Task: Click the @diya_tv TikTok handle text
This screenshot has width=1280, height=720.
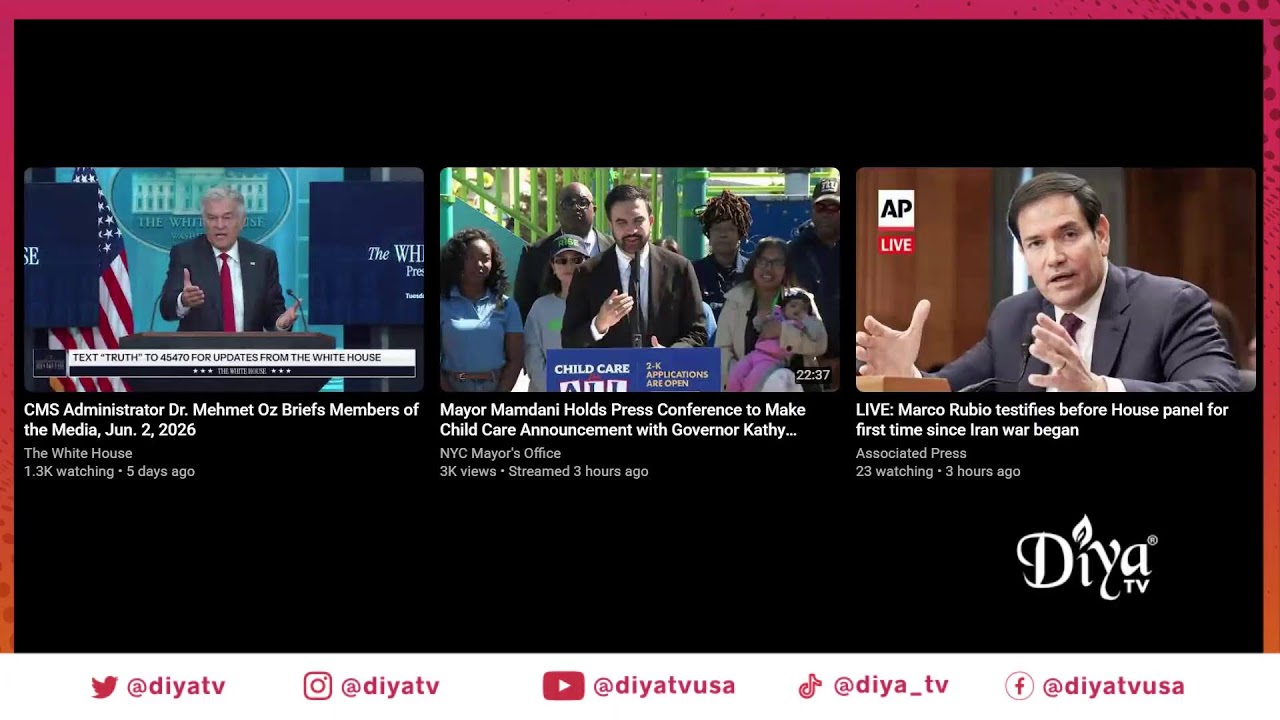Action: 891,686
